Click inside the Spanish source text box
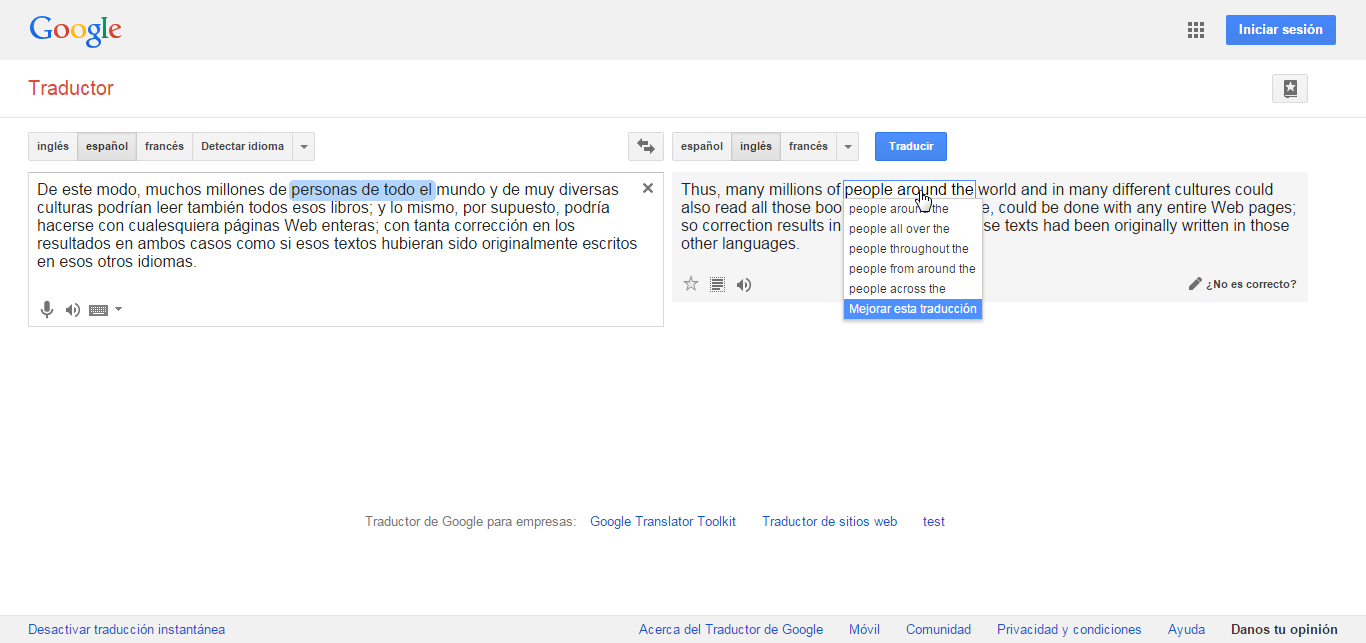The width and height of the screenshot is (1366, 643). (x=346, y=249)
